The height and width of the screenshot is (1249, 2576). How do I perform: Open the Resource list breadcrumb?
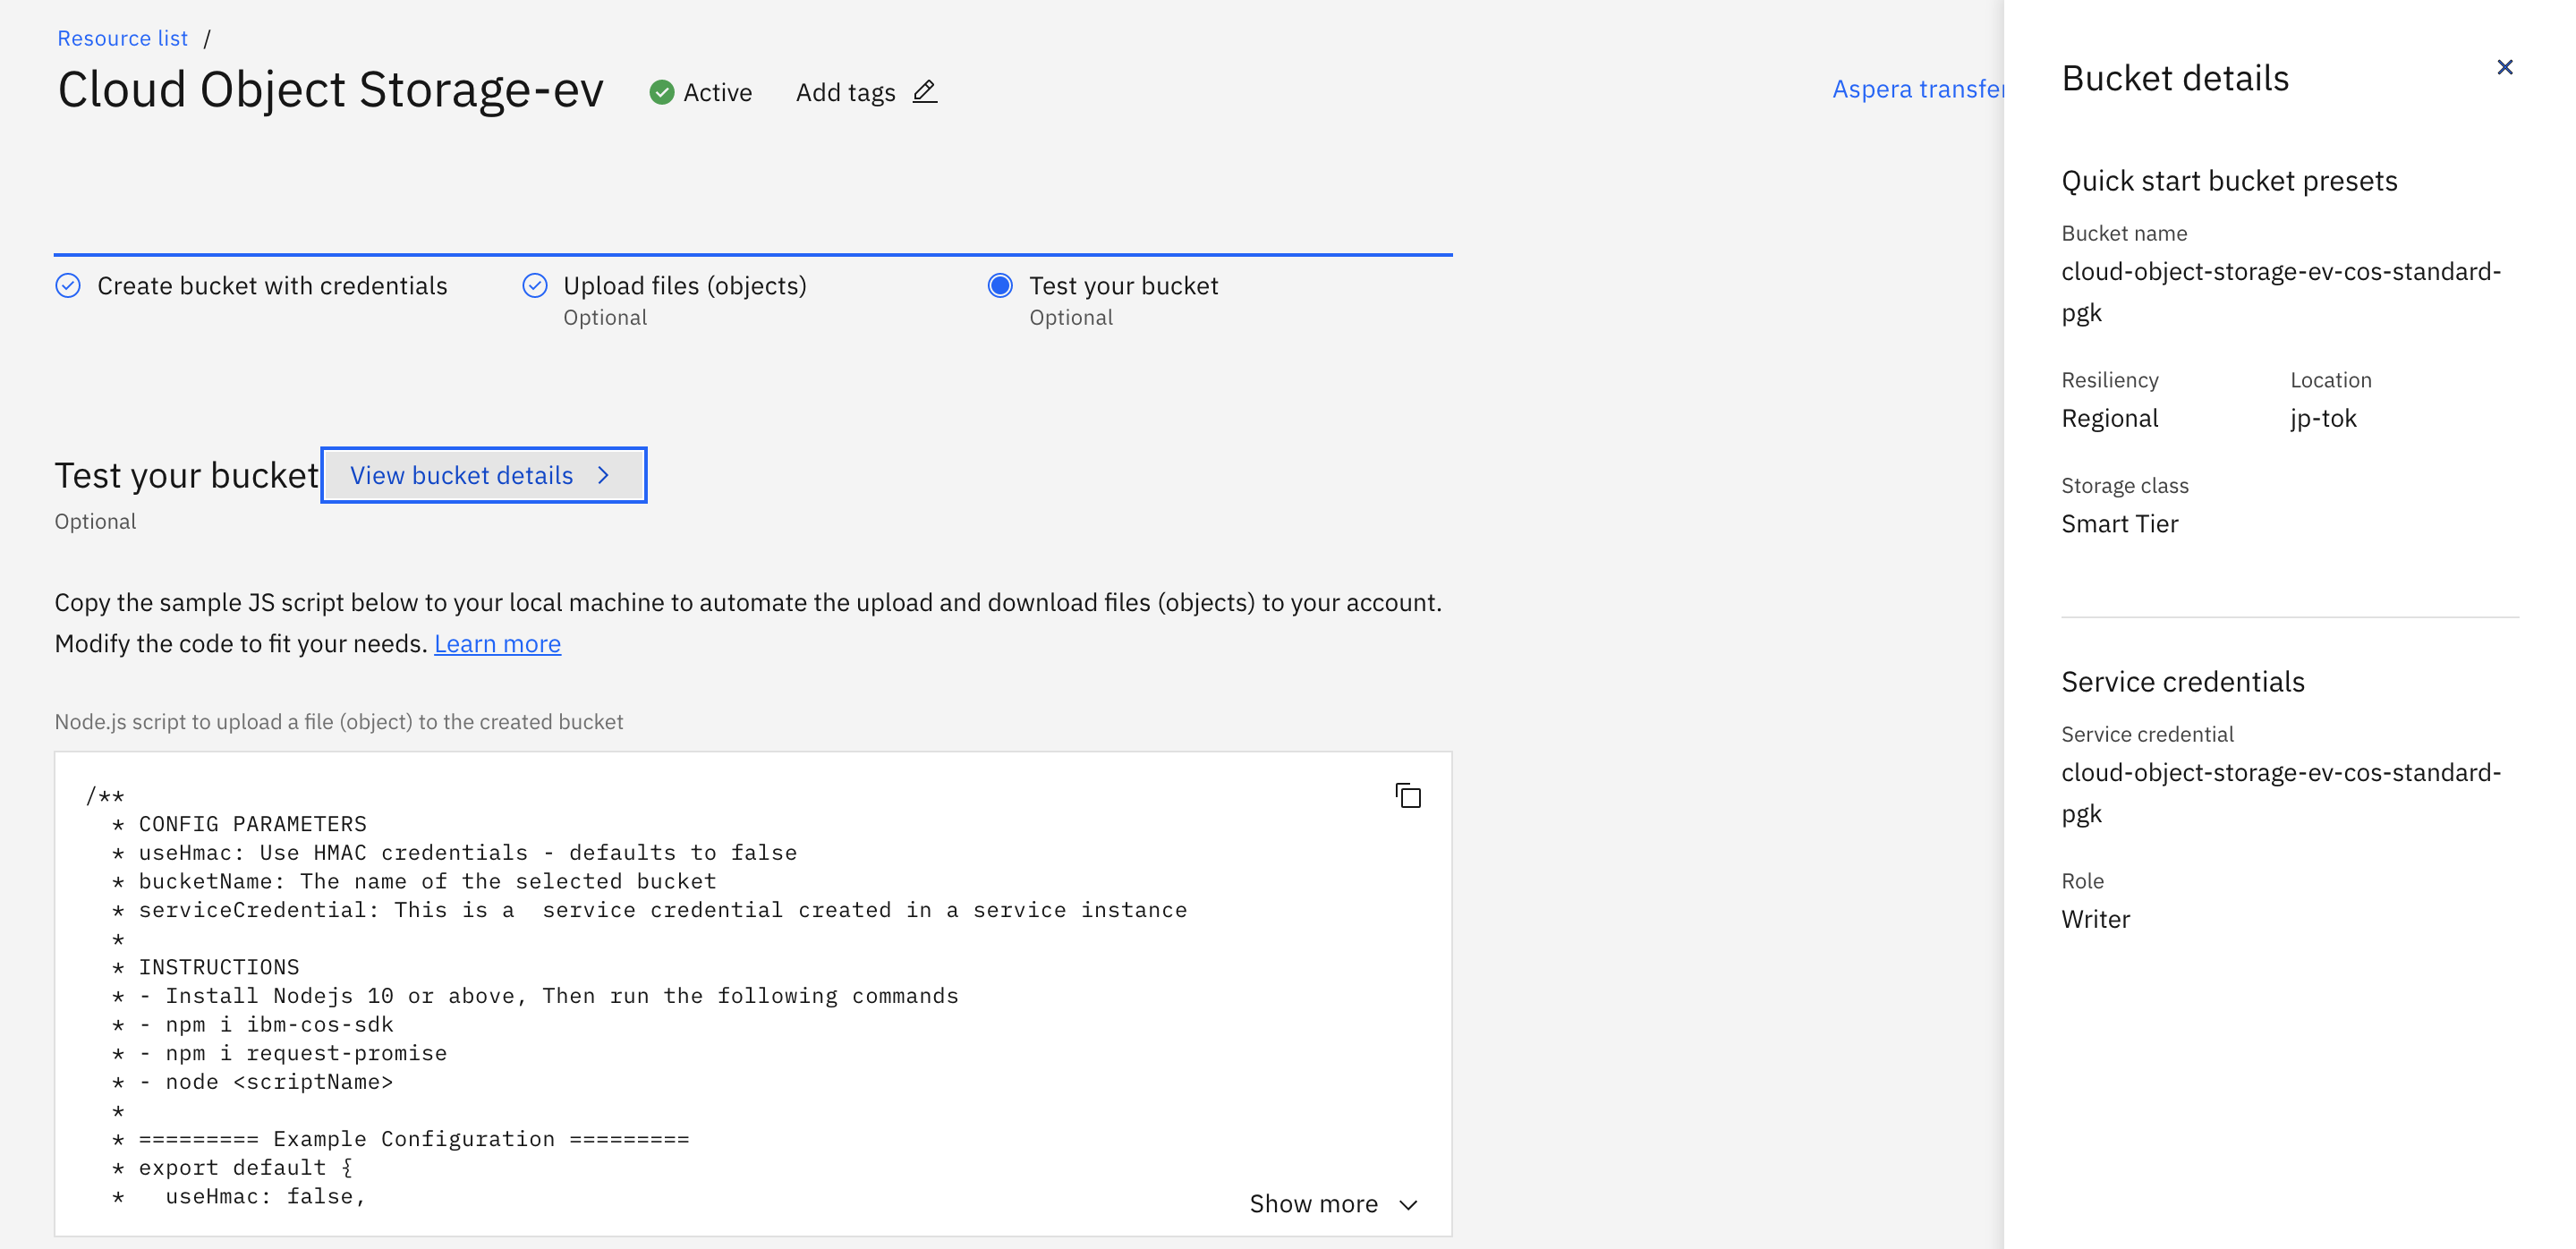tap(122, 38)
